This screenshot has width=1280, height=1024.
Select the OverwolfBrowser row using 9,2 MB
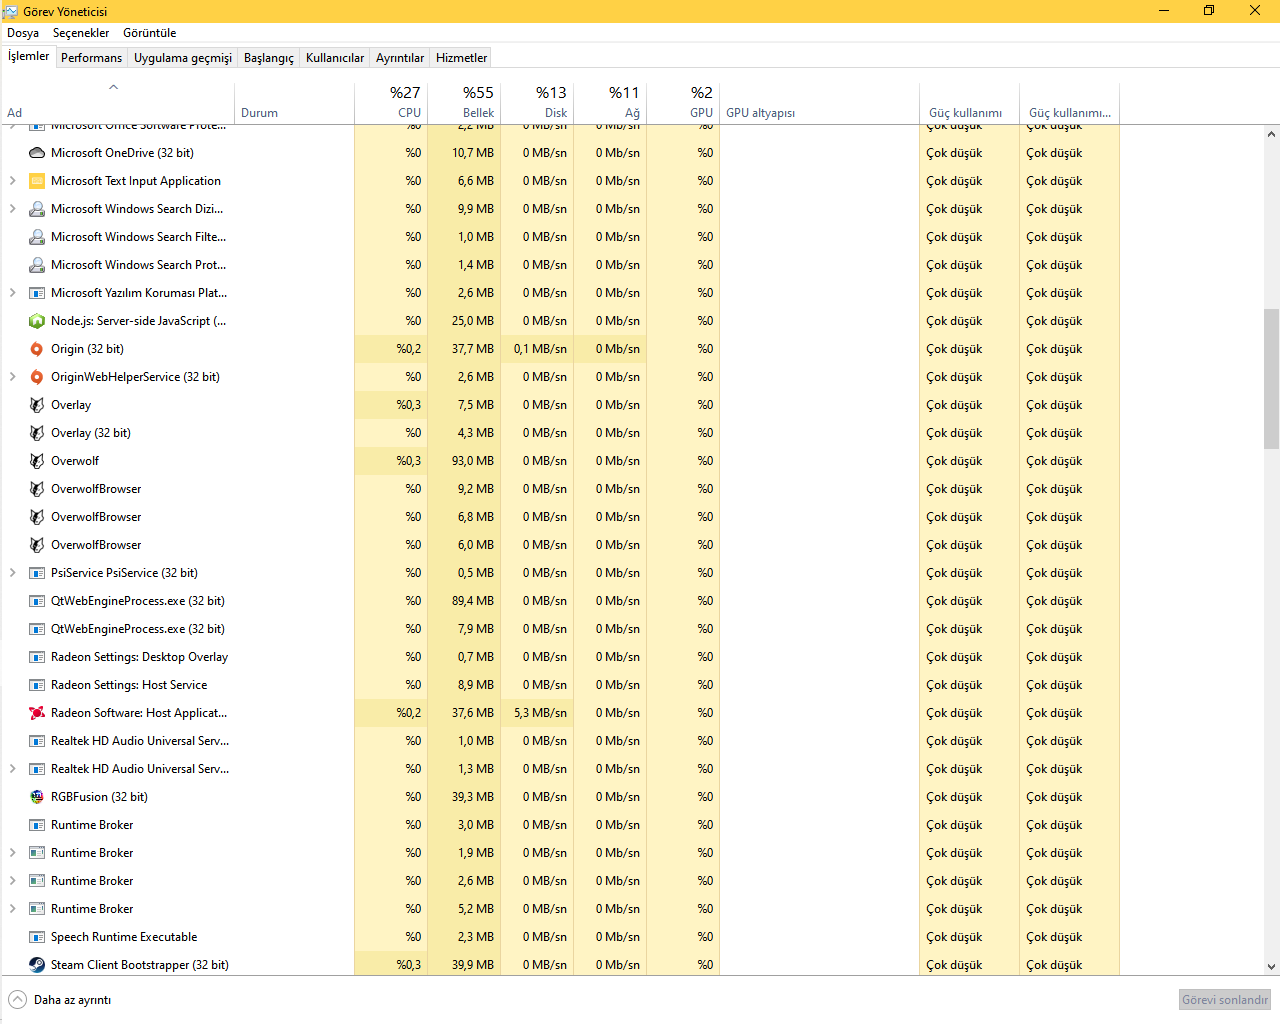pos(560,489)
